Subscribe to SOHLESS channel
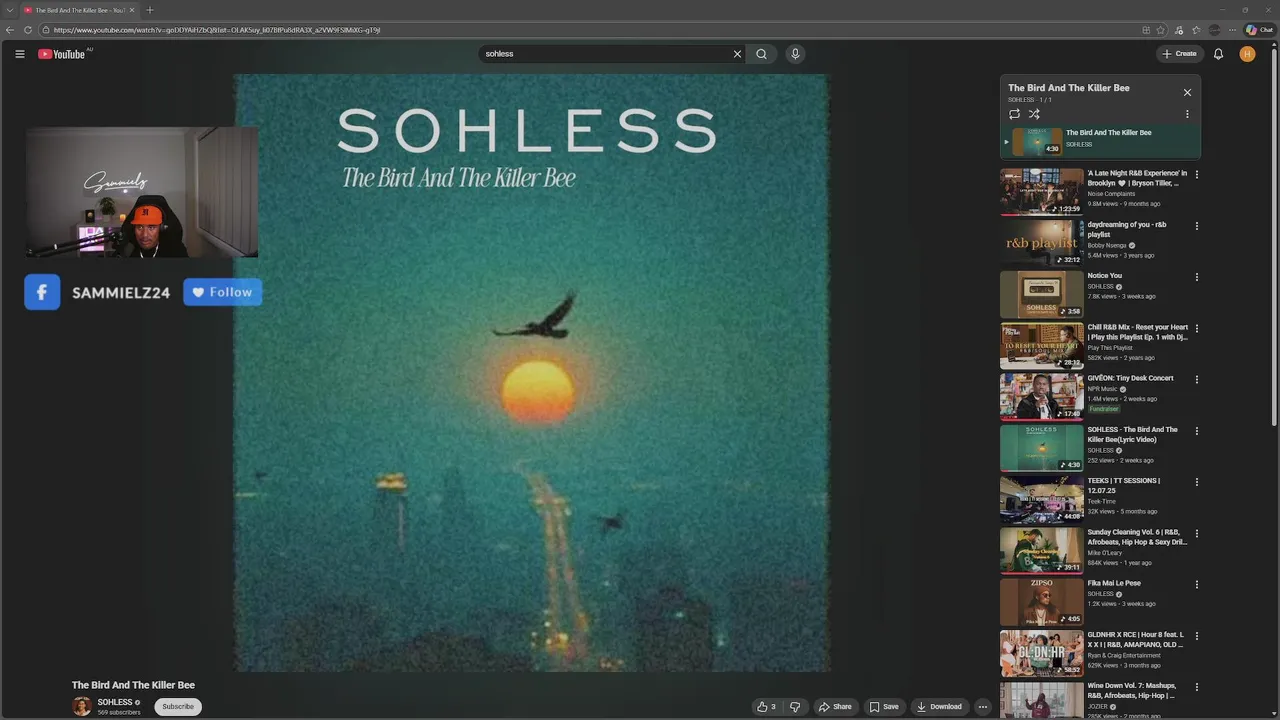Image resolution: width=1280 pixels, height=720 pixels. (x=178, y=707)
